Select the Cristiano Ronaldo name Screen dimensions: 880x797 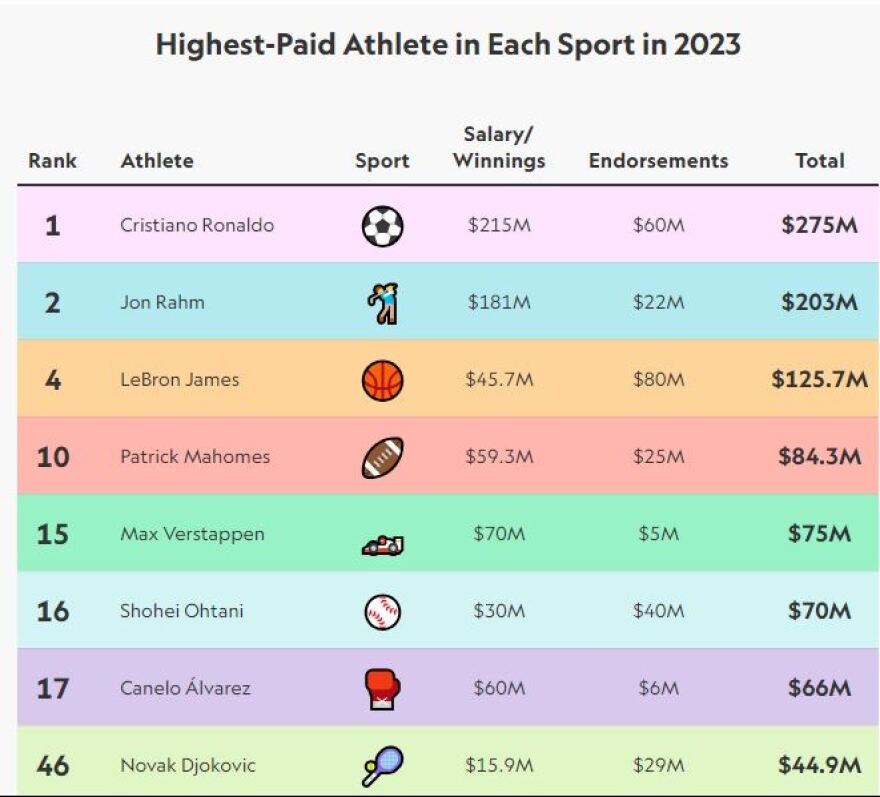197,226
